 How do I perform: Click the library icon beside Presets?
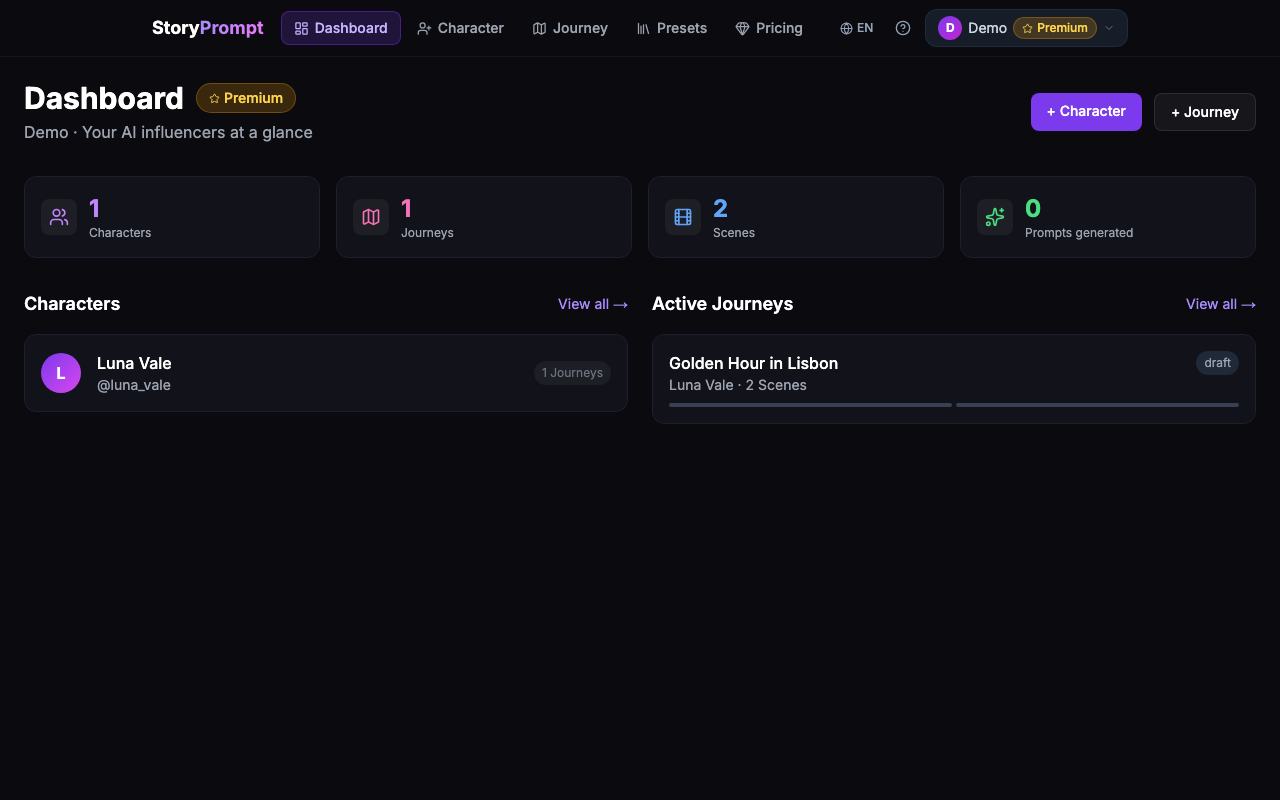643,28
